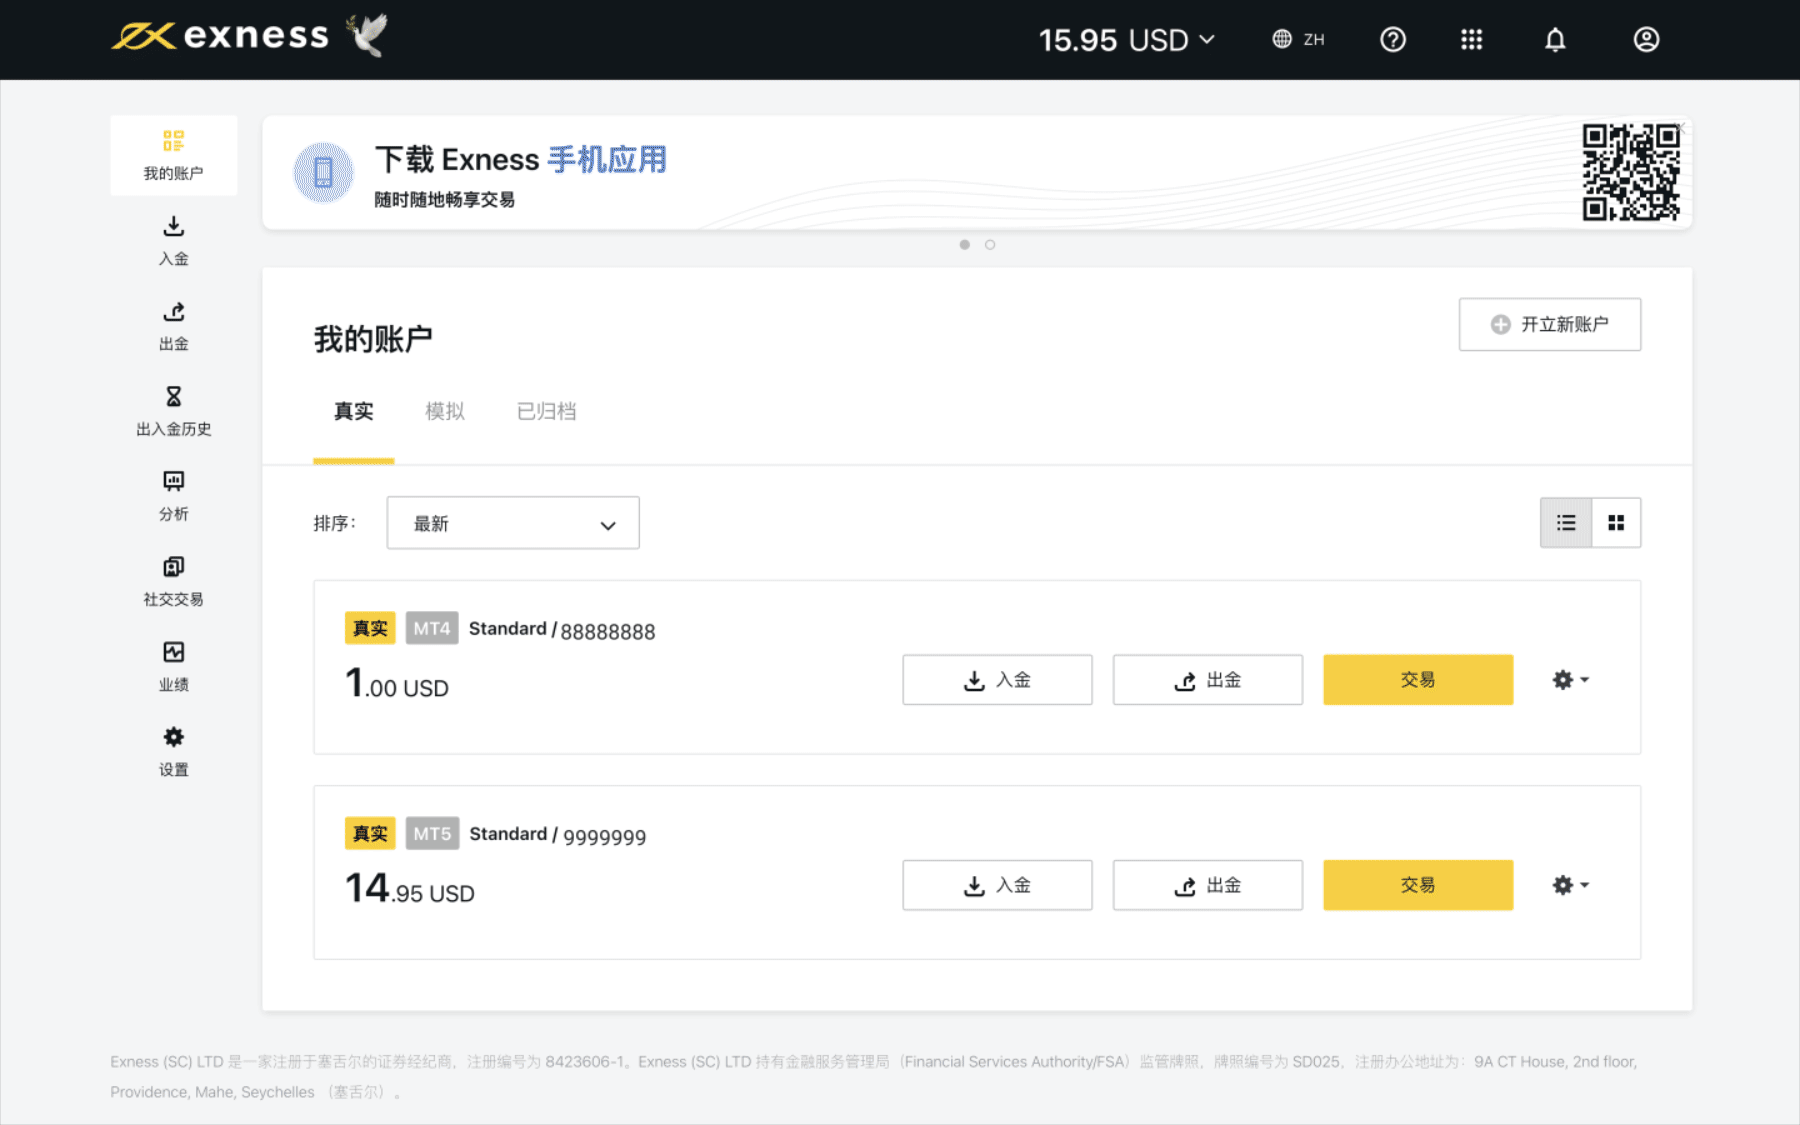
Task: Expand gear menu for account 88888888
Action: pyautogui.click(x=1570, y=680)
